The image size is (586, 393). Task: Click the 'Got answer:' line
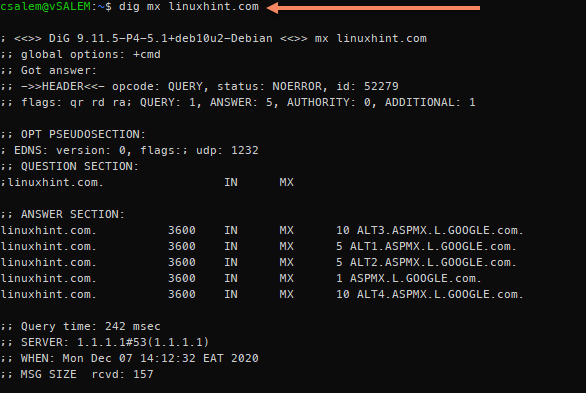(x=59, y=70)
